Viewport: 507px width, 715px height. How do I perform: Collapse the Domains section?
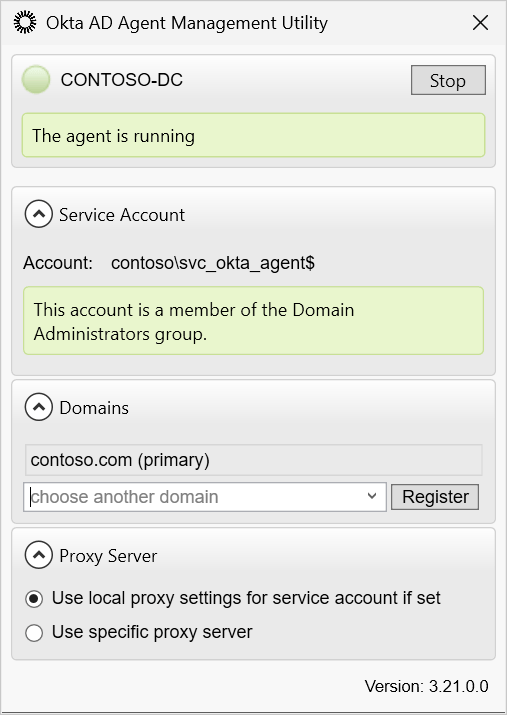39,407
